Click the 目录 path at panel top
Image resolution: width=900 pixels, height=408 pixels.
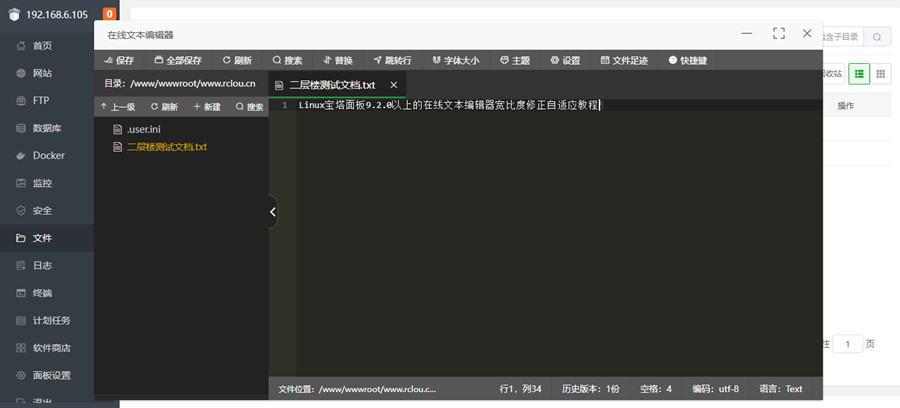tap(180, 84)
